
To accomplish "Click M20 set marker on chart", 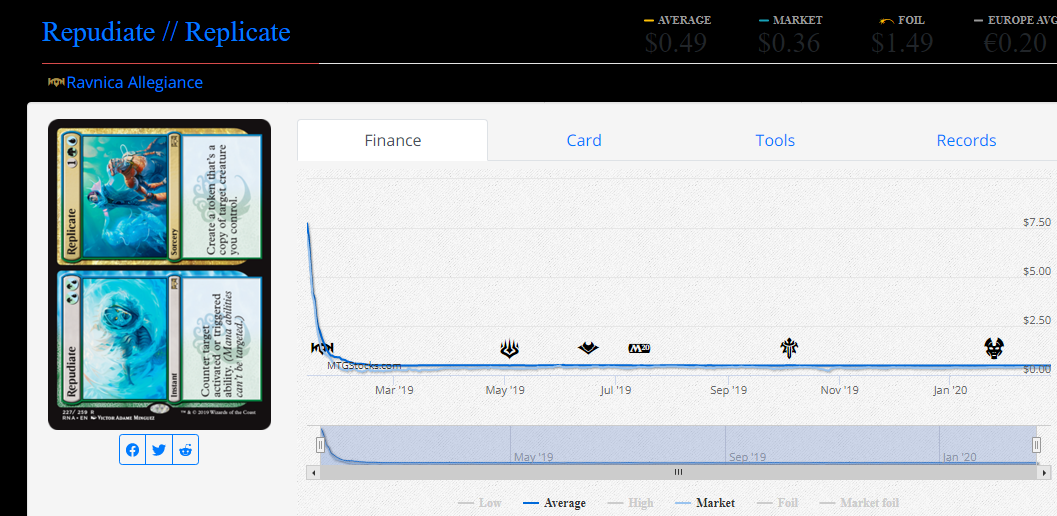I will coord(639,349).
